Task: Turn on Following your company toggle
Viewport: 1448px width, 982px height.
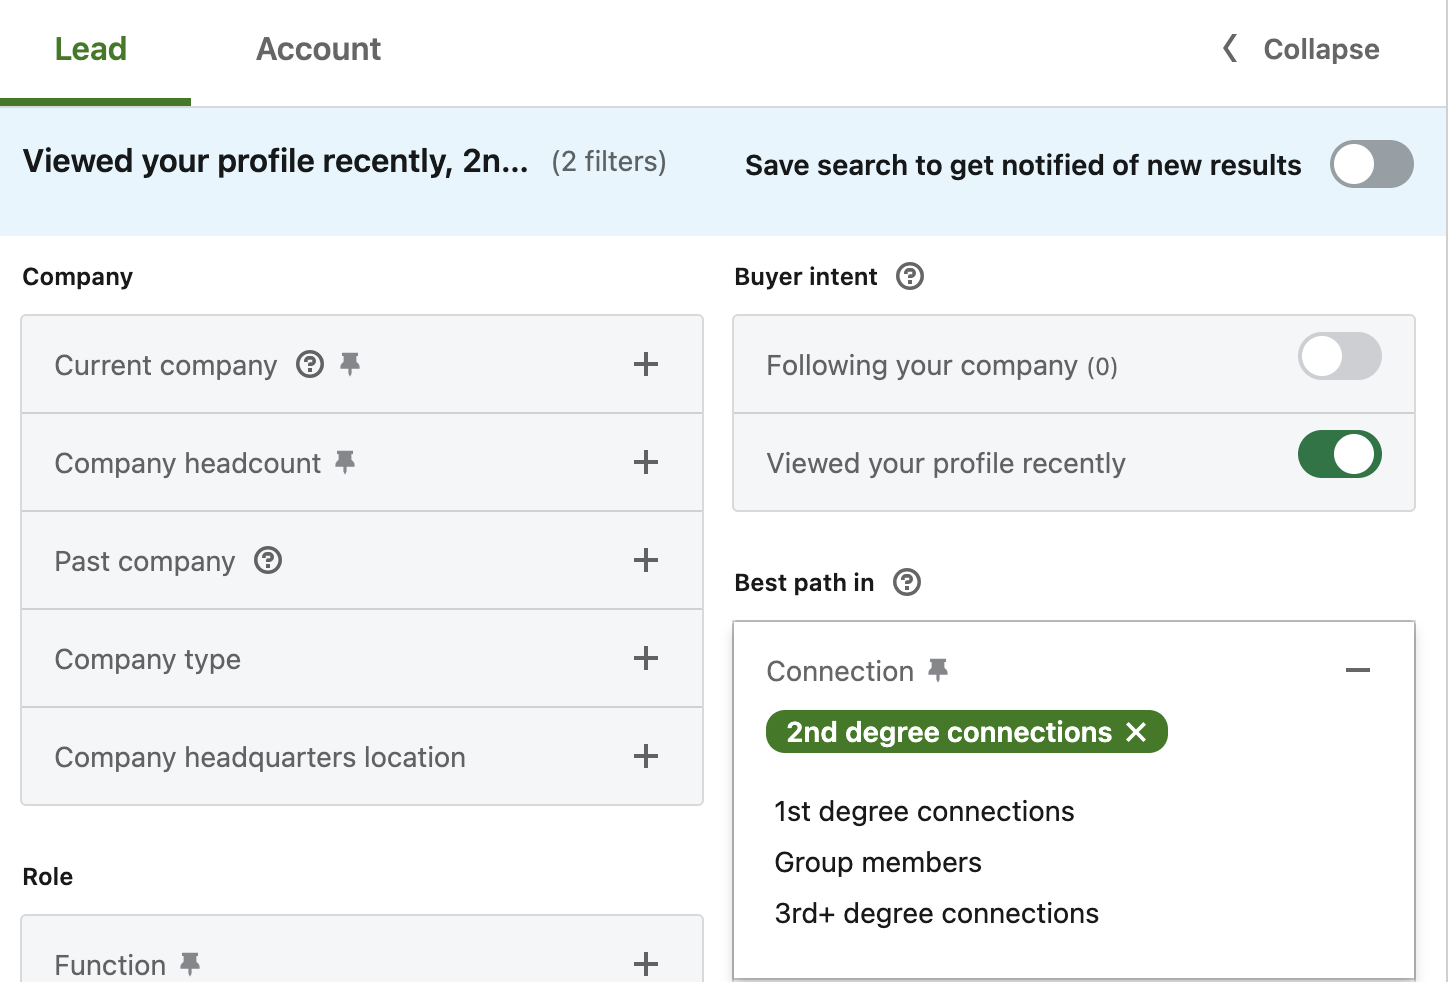Action: tap(1339, 357)
